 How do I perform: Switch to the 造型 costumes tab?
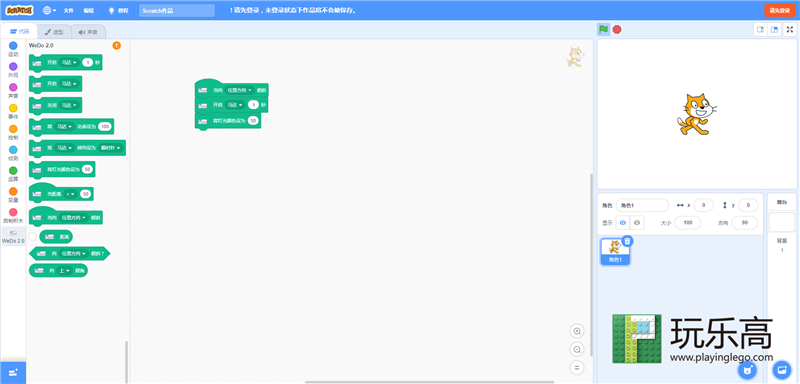click(x=54, y=32)
